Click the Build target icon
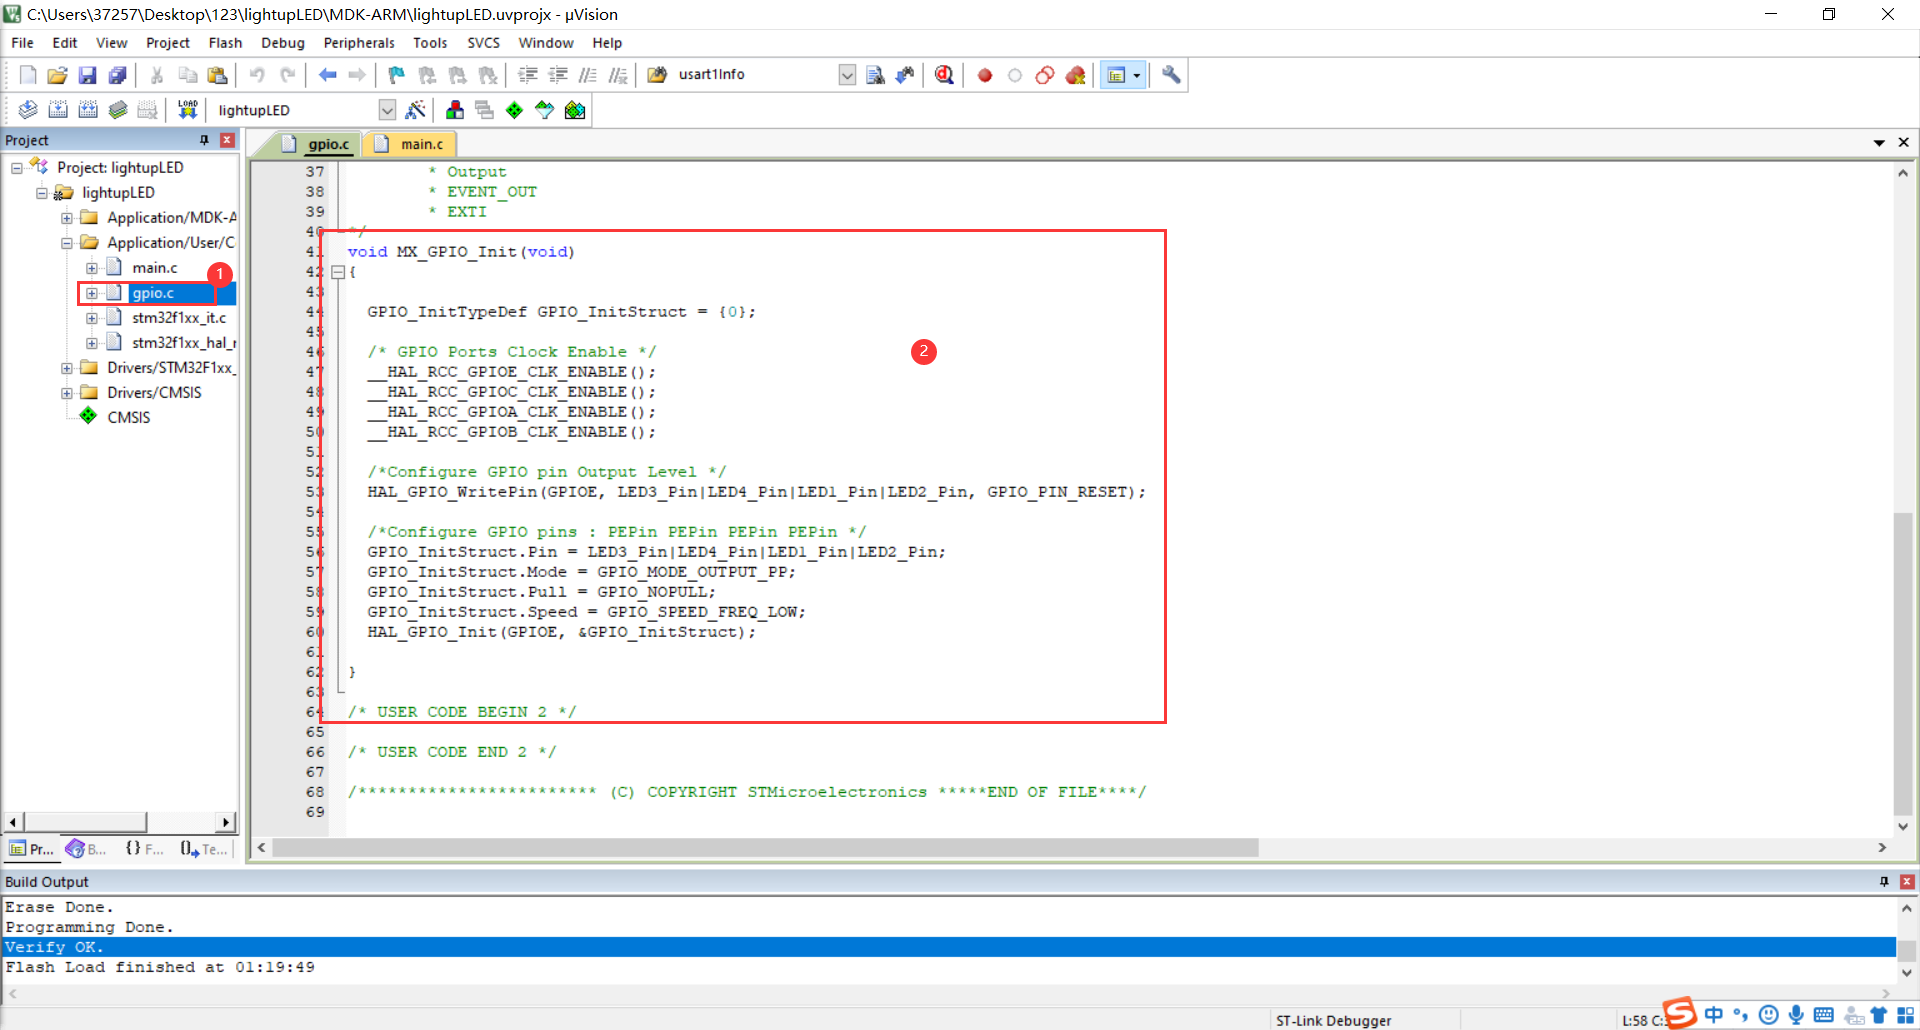1920x1030 pixels. click(58, 110)
